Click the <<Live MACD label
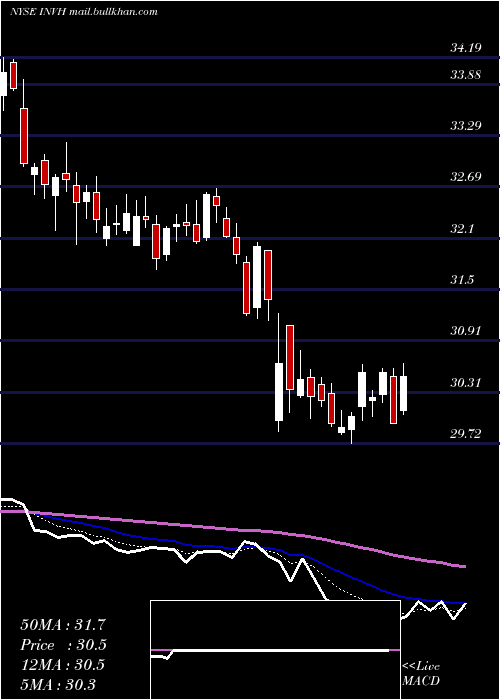Screen dimensions: 500x700 click(421, 674)
